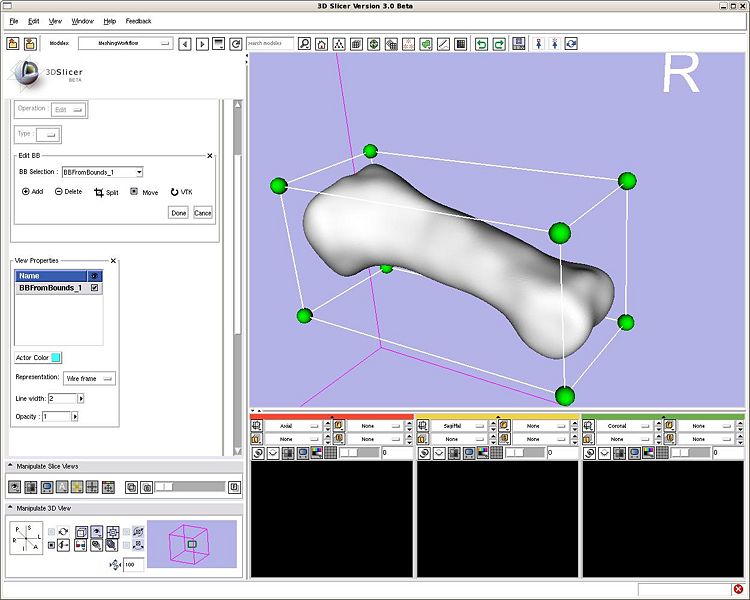Open the Representation Wire frame dropdown
Viewport: 750px width, 600px height.
point(89,378)
